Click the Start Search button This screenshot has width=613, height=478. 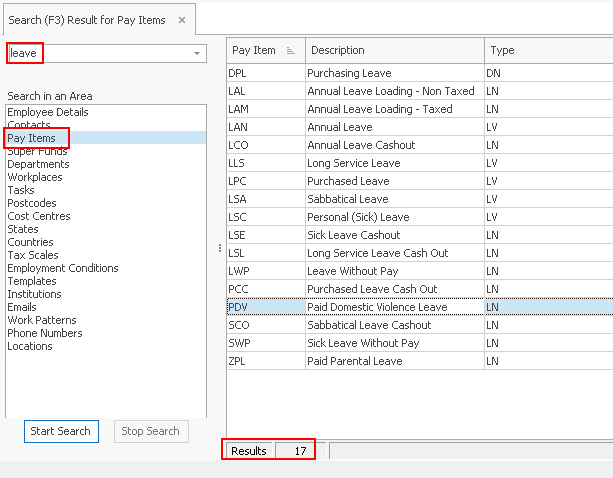61,431
